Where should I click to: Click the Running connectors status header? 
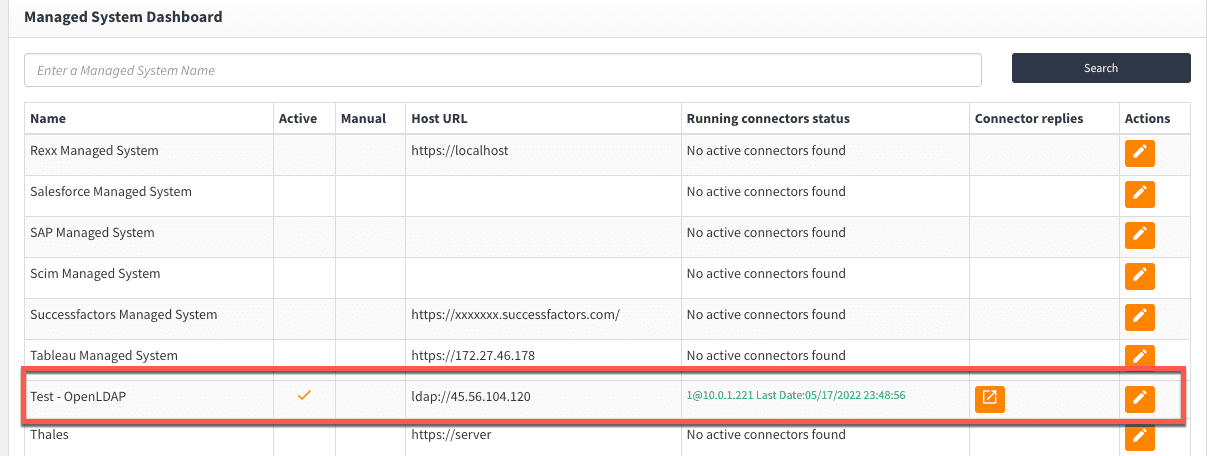[x=767, y=118]
